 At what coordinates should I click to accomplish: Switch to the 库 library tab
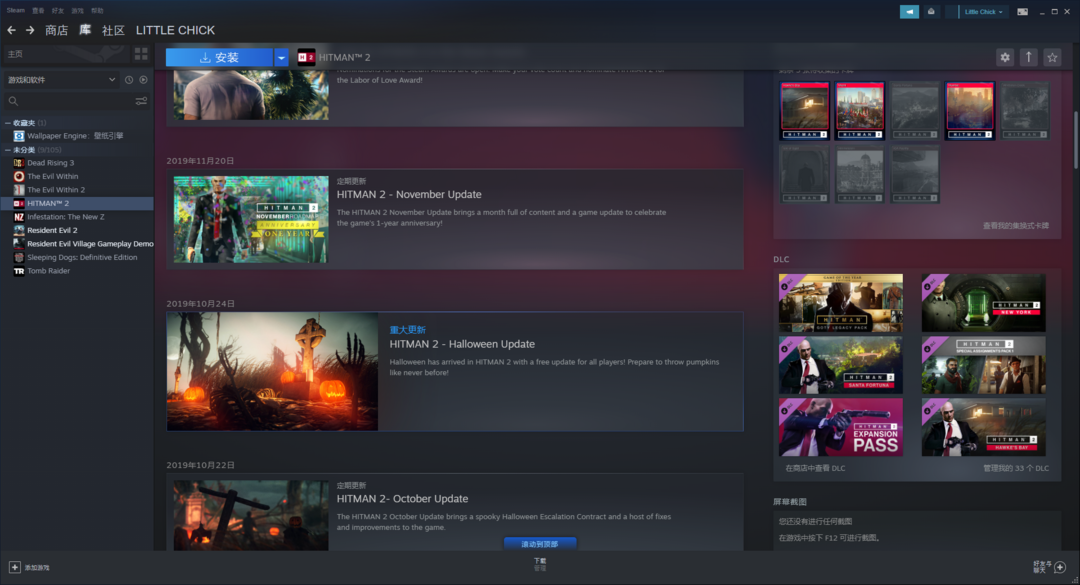point(85,30)
